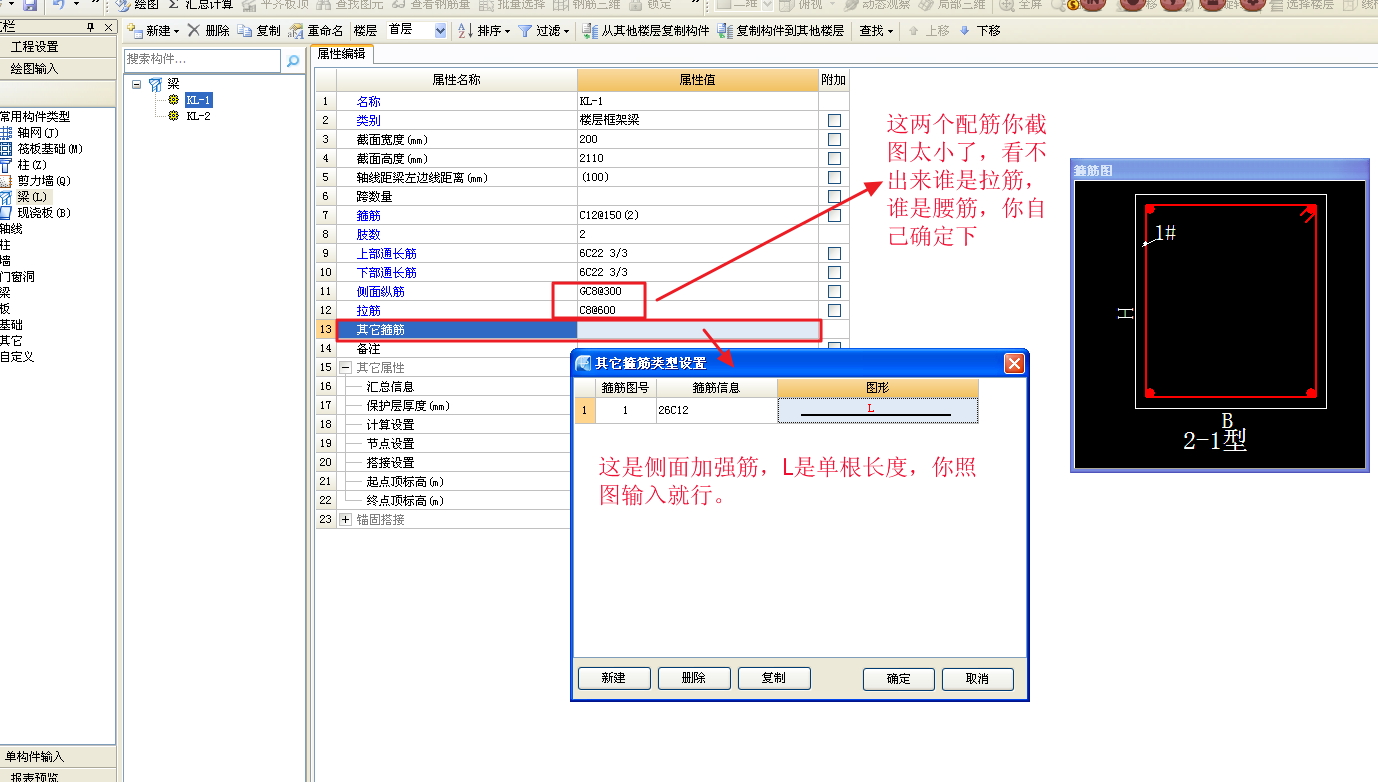The width and height of the screenshot is (1378, 782).
Task: Collapse the 其它属性 group
Action: click(345, 367)
